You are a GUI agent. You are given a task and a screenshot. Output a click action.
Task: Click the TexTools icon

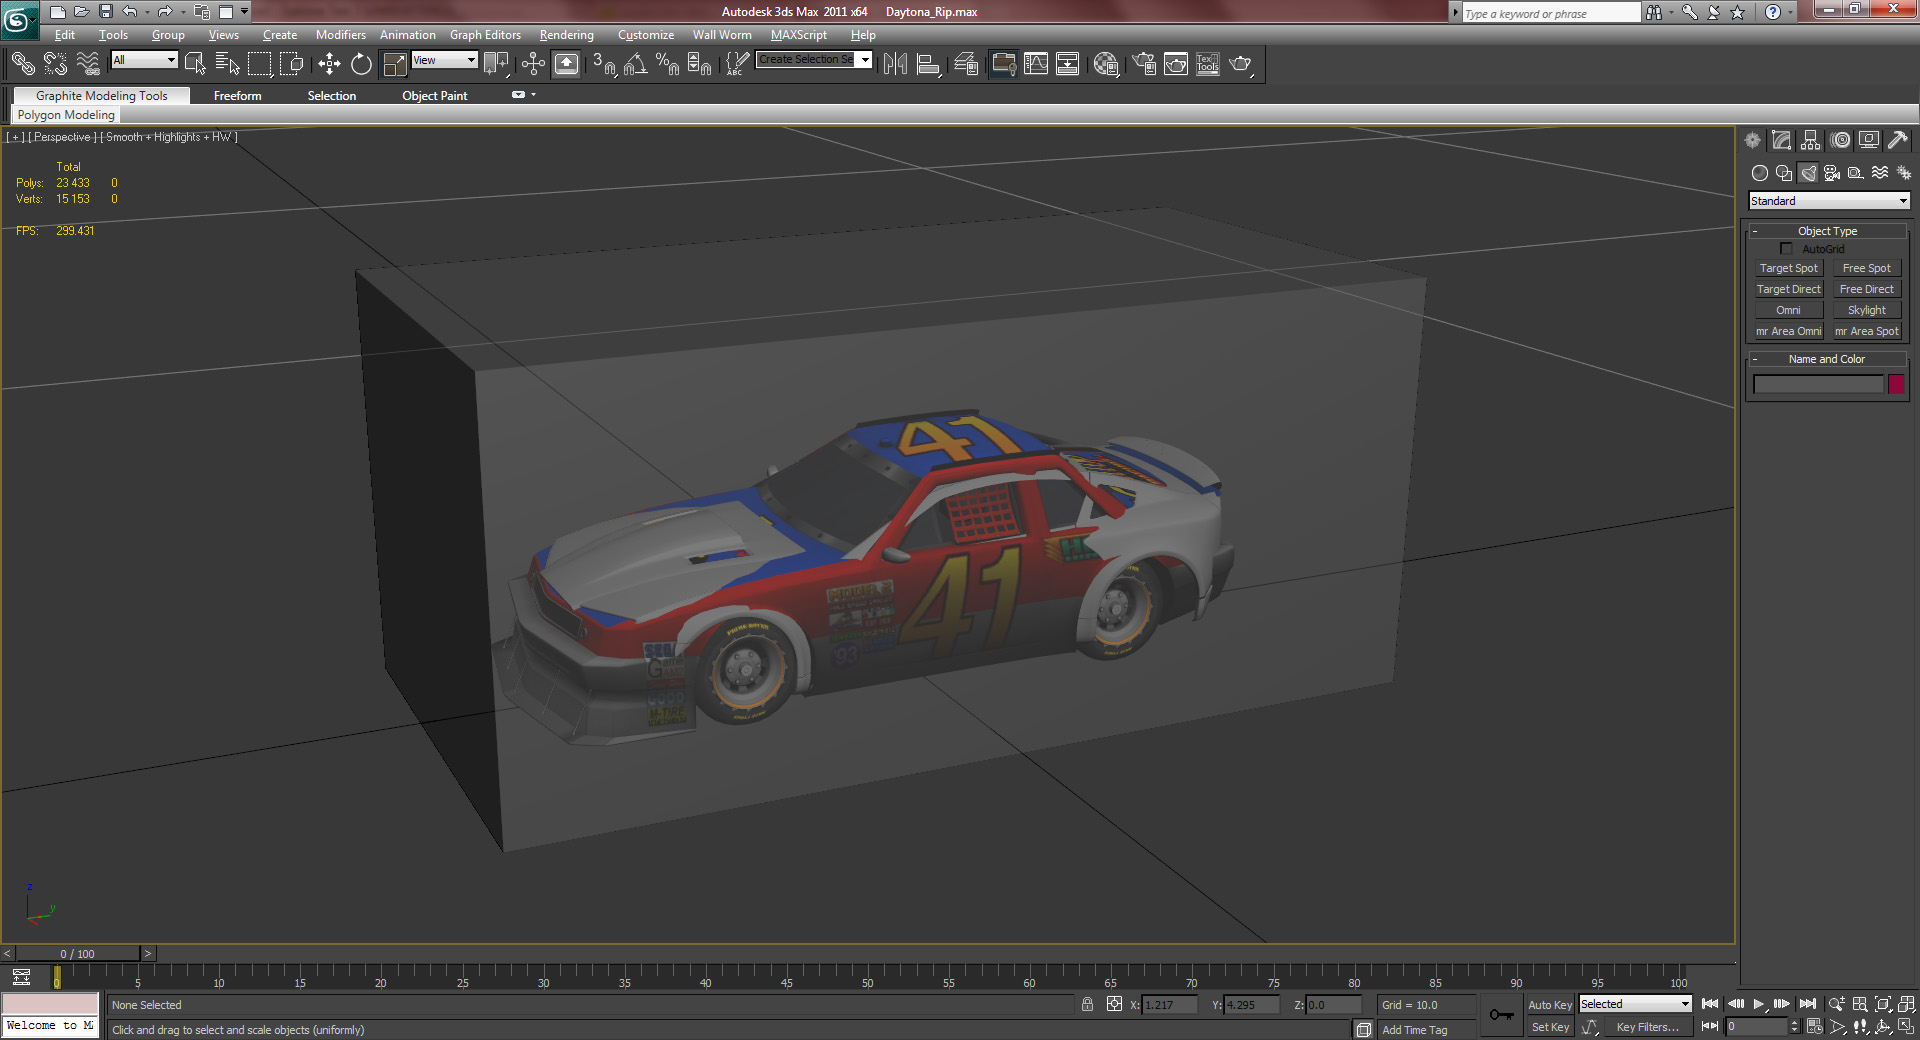[1208, 64]
